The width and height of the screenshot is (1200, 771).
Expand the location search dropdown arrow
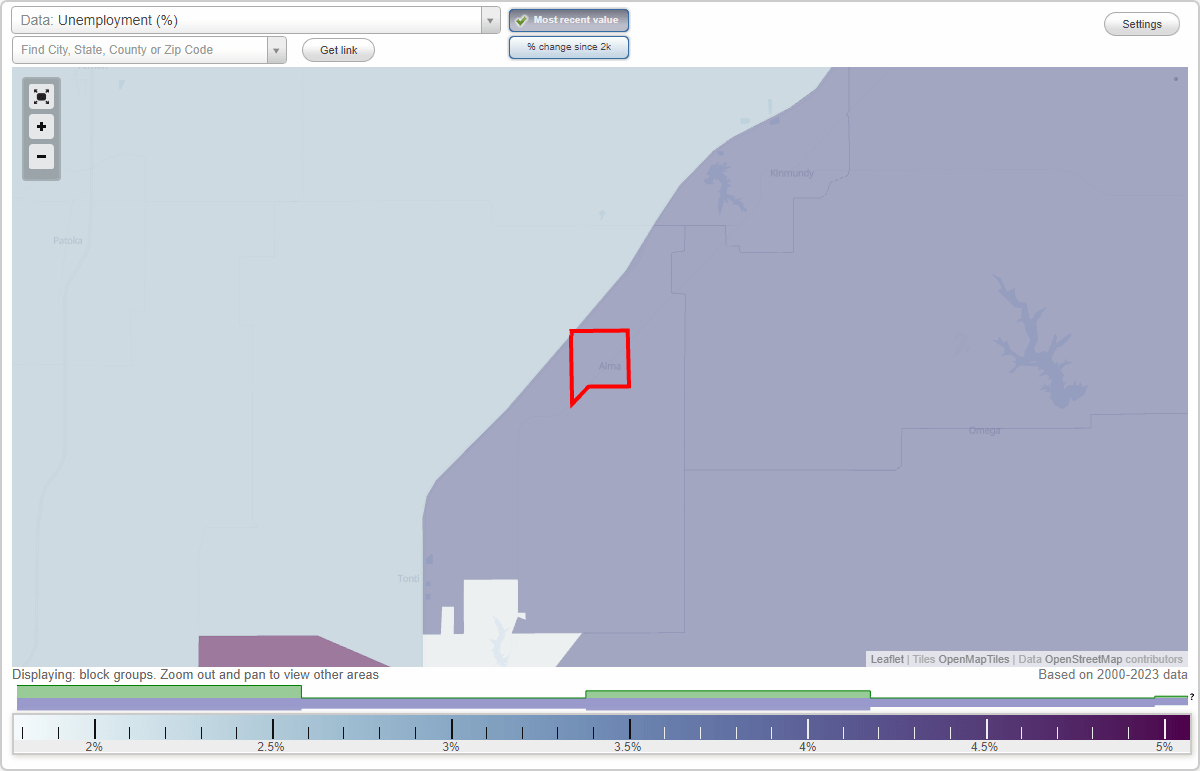(276, 50)
